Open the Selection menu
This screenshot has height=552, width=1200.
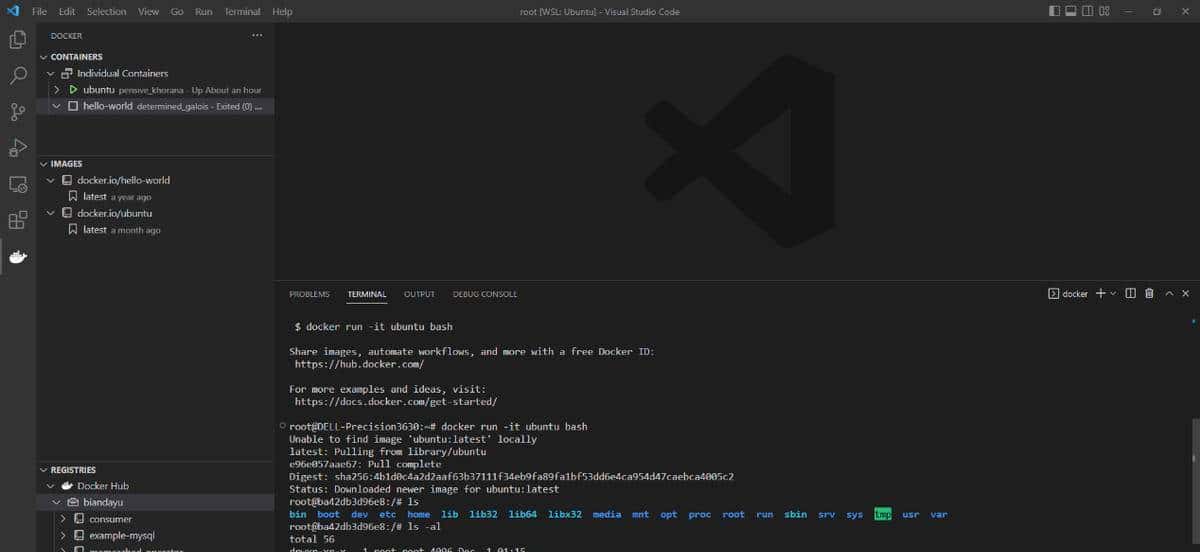click(x=107, y=11)
